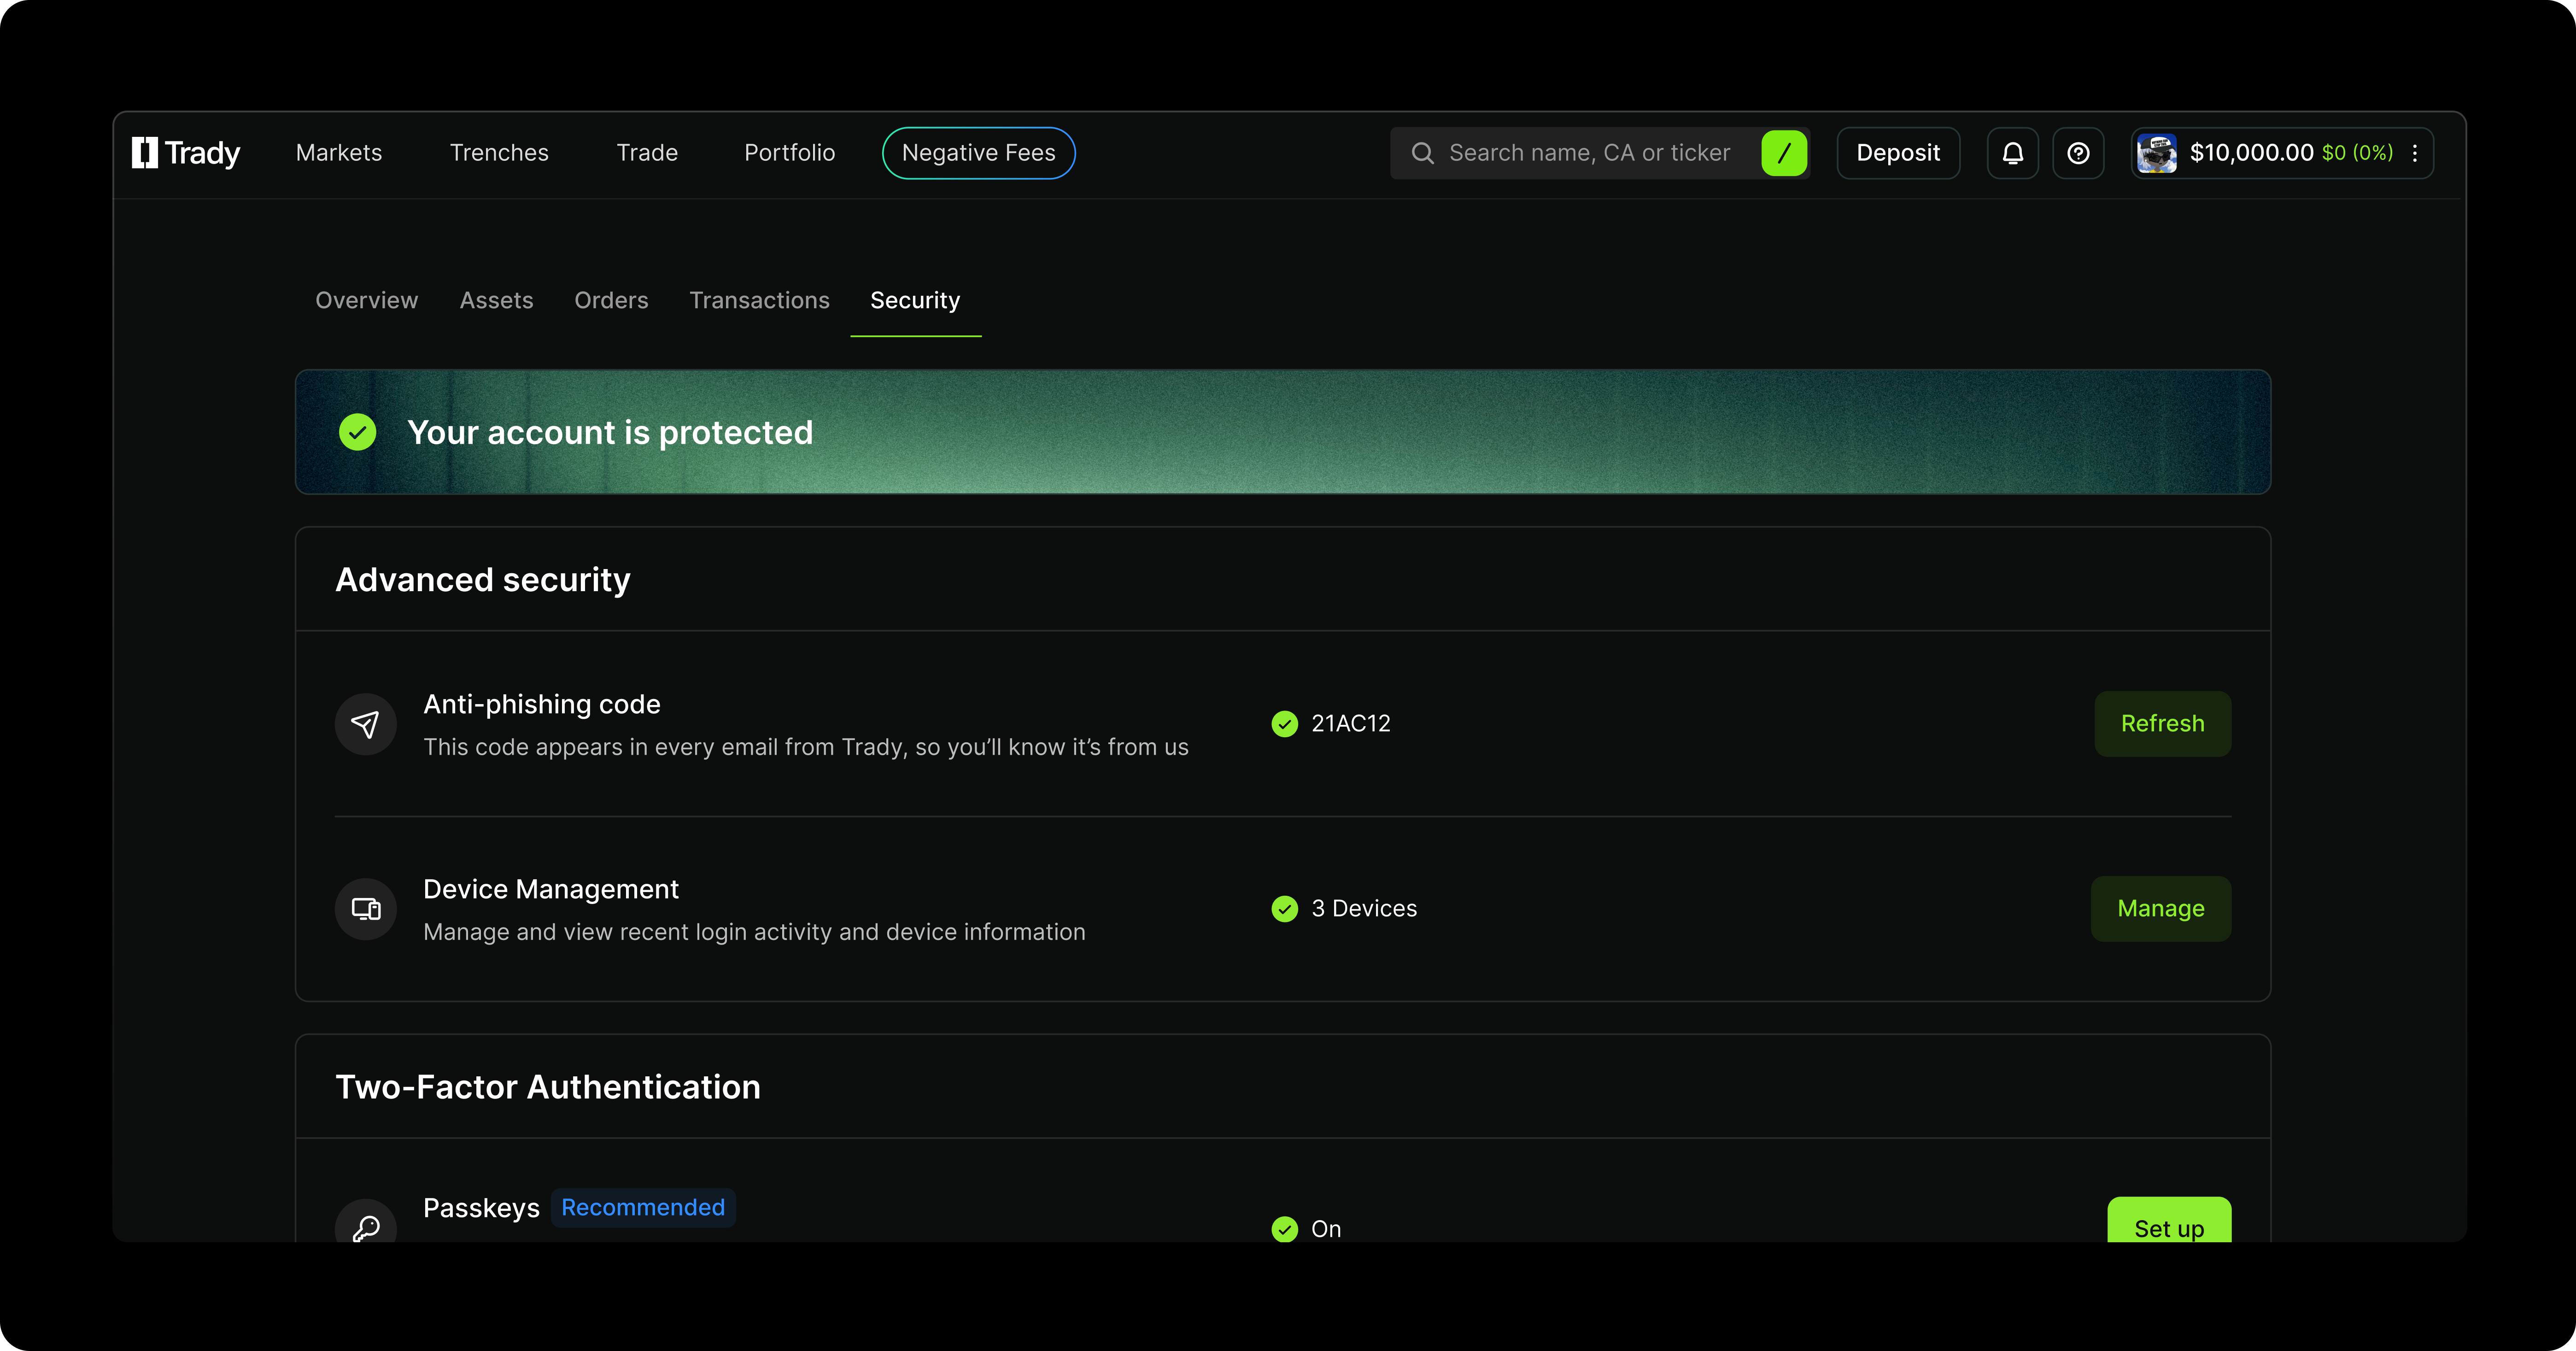Viewport: 2576px width, 1351px height.
Task: Click the user avatar thumbnail
Action: click(x=2157, y=153)
